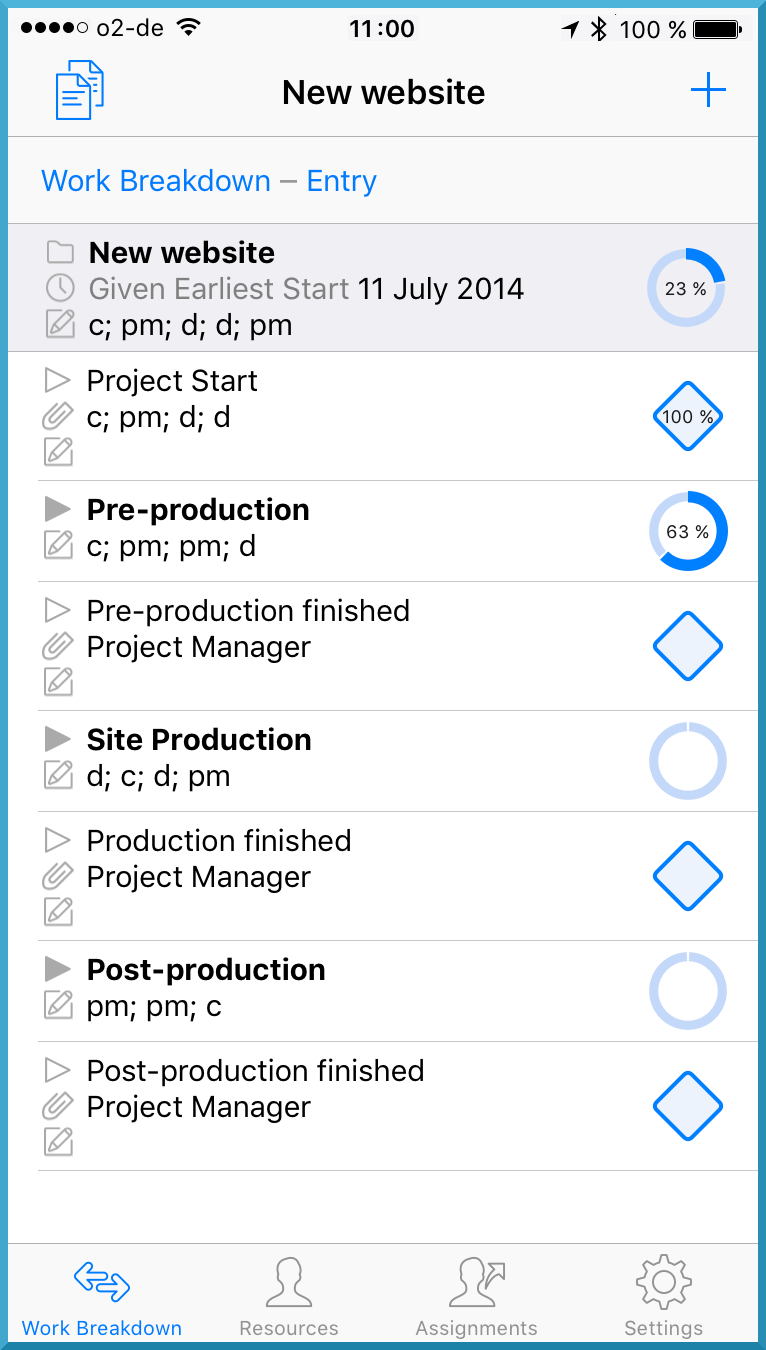The height and width of the screenshot is (1350, 766).
Task: Click the triangle beside Post-production finished
Action: click(58, 1070)
